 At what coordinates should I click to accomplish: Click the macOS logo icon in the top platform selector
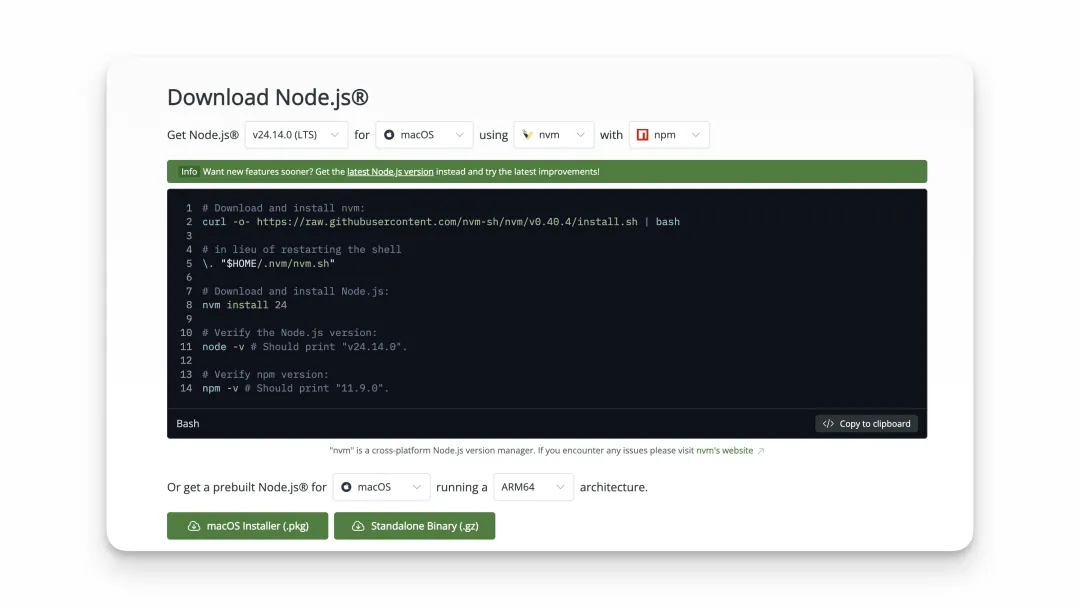click(389, 135)
